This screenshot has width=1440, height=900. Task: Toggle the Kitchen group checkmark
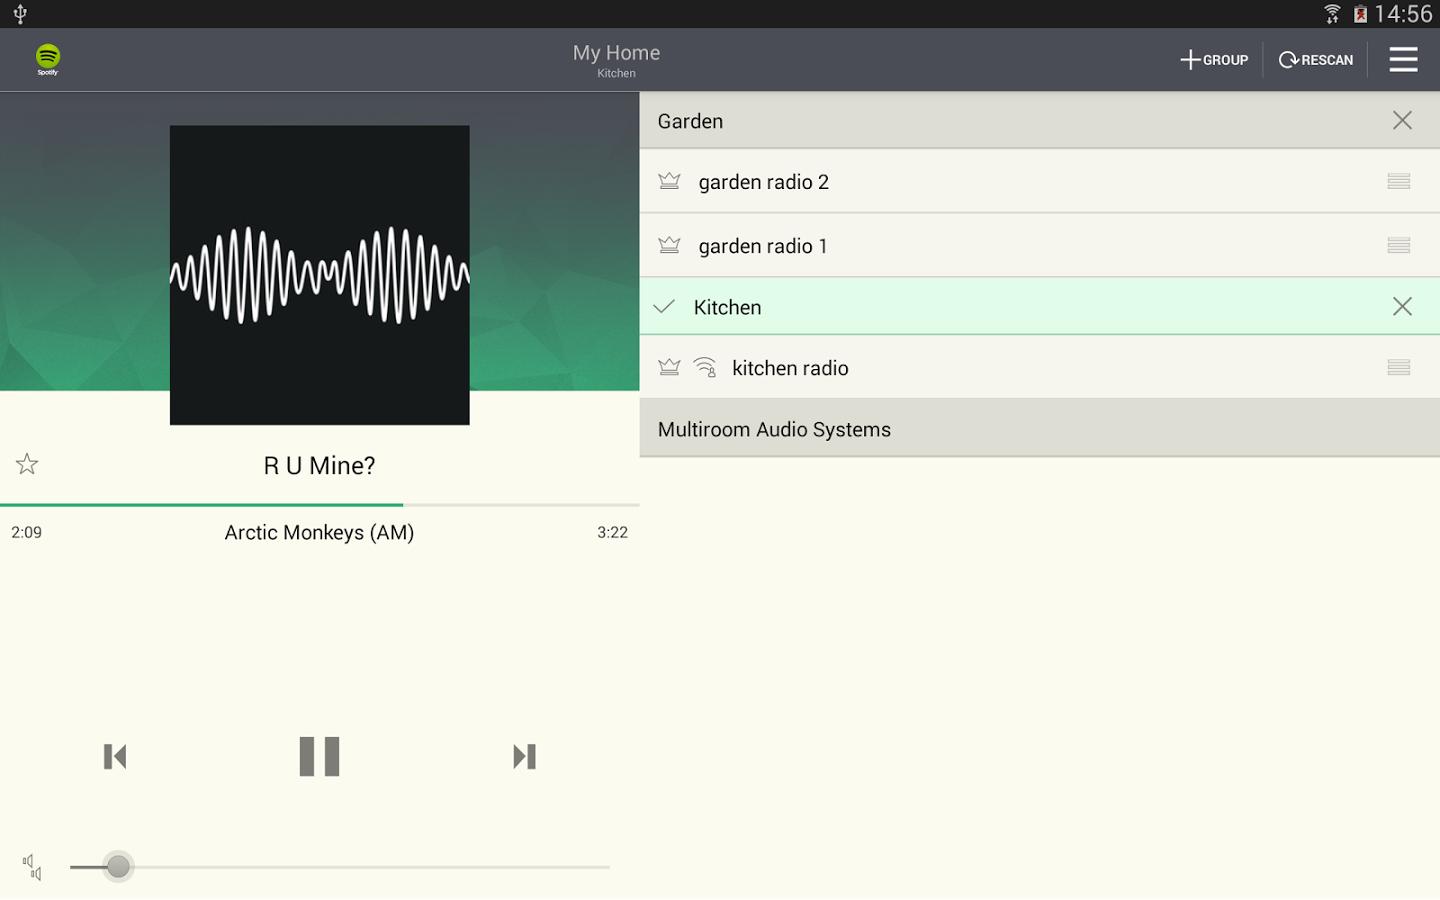[664, 306]
